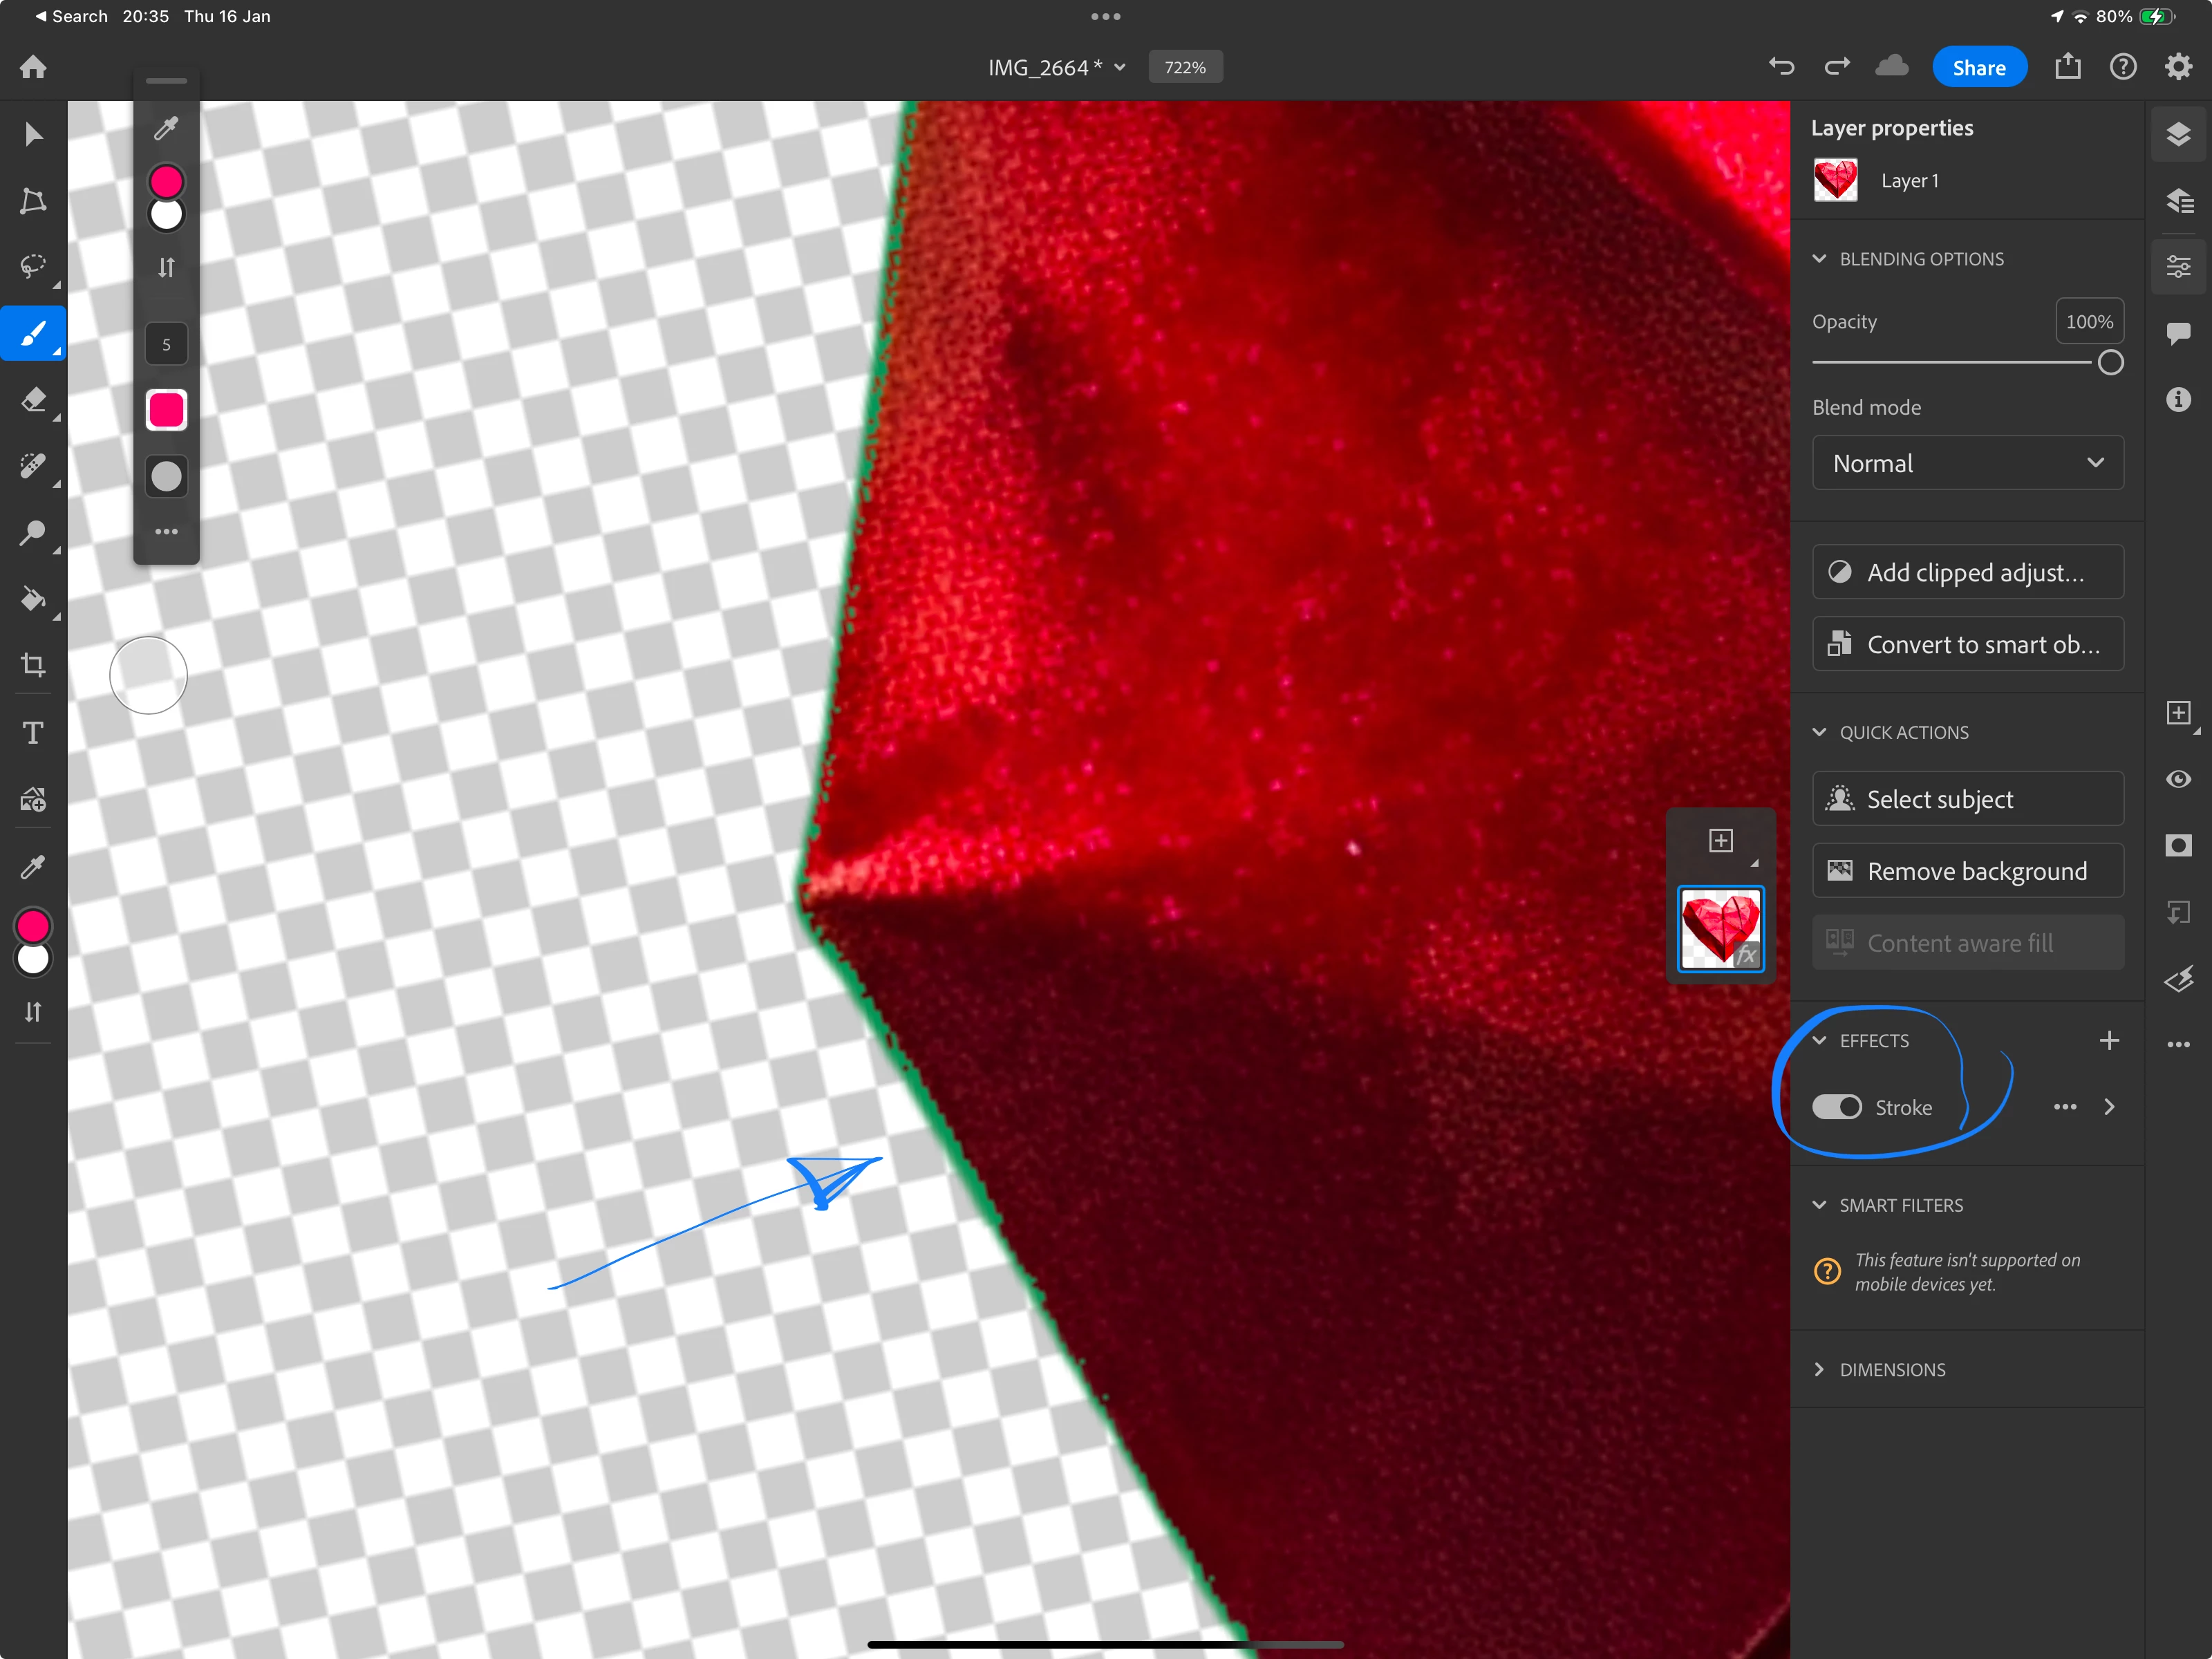2212x1659 pixels.
Task: Select the Paint Bucket fill tool
Action: pos(33,599)
